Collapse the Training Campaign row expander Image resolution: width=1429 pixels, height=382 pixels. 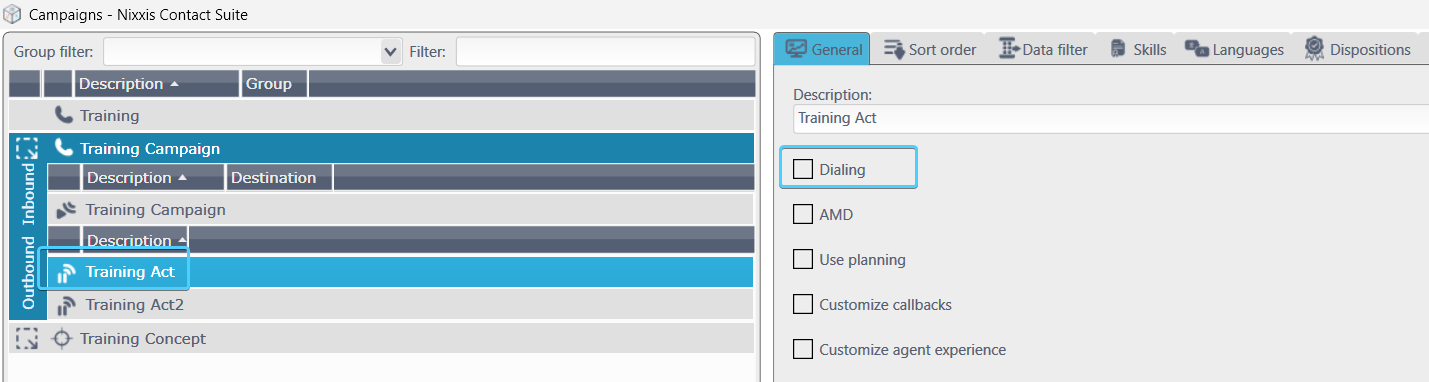pos(27,149)
